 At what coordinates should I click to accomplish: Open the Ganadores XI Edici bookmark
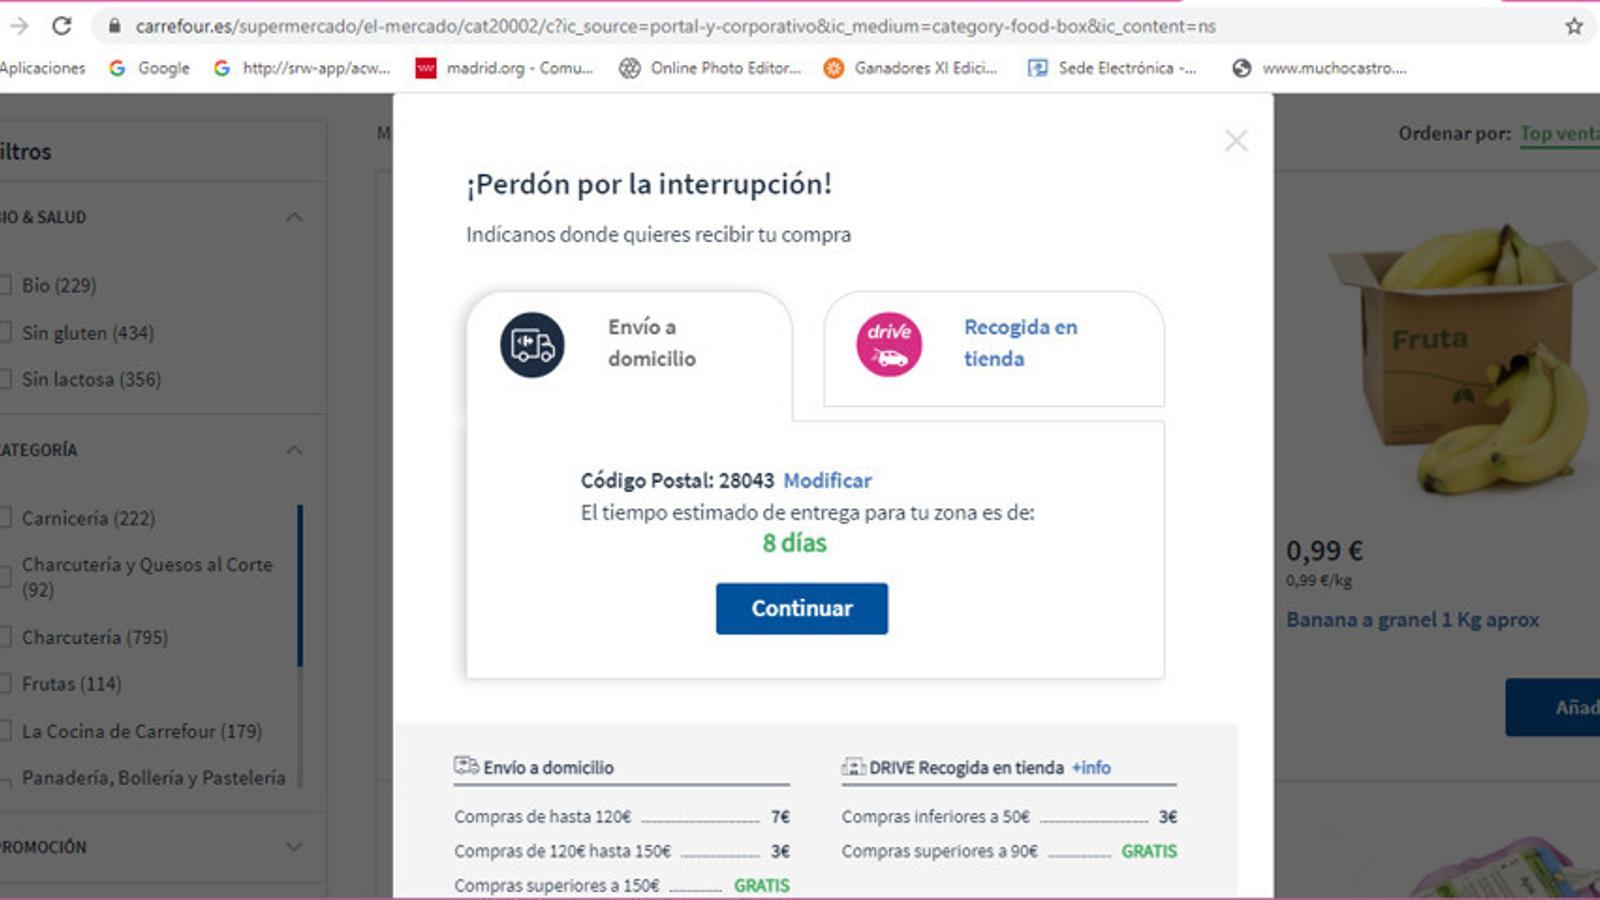click(x=910, y=68)
